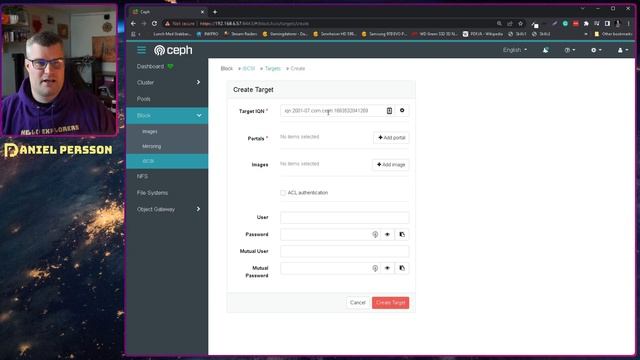Image resolution: width=640 pixels, height=360 pixels.
Task: Enable ACL authentication checkbox
Action: pyautogui.click(x=283, y=193)
